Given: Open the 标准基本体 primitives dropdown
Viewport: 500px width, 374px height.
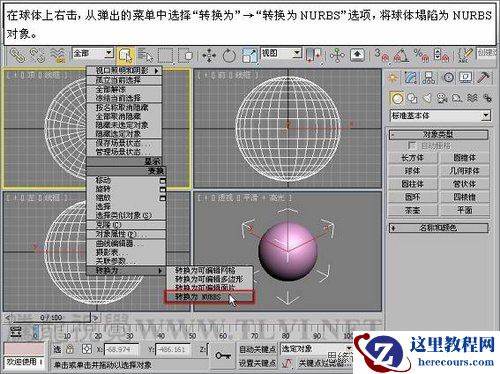Looking at the screenshot, I should click(x=440, y=116).
